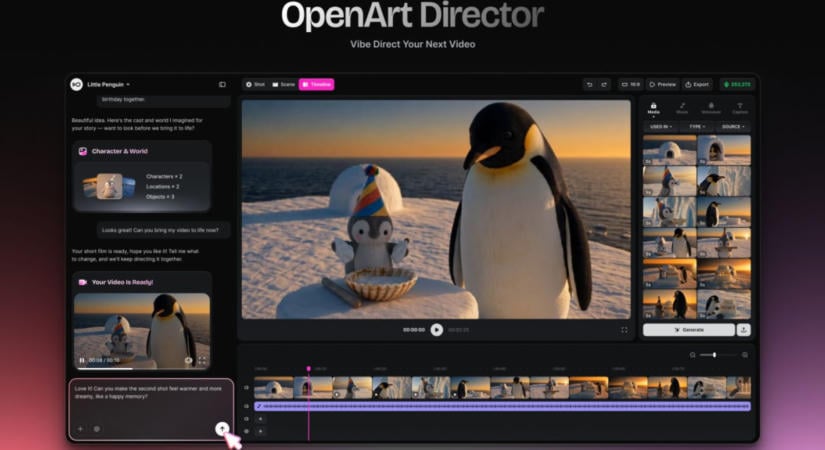Switch to the Scene view tab
The height and width of the screenshot is (450, 825).
284,84
